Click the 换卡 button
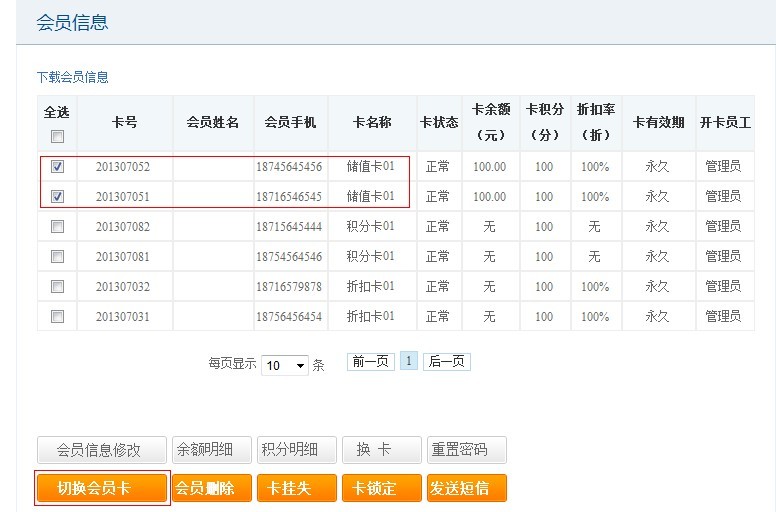Viewport: 776px width, 512px height. pyautogui.click(x=380, y=450)
